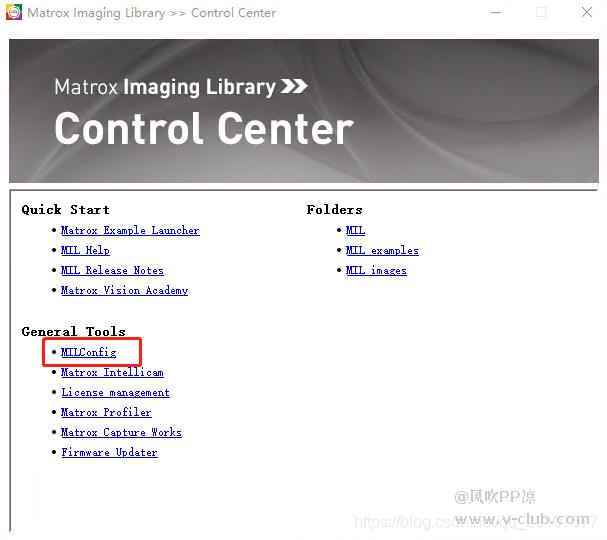Screen dimensions: 607x540
Task: Click the Folders heading
Action: (x=334, y=210)
